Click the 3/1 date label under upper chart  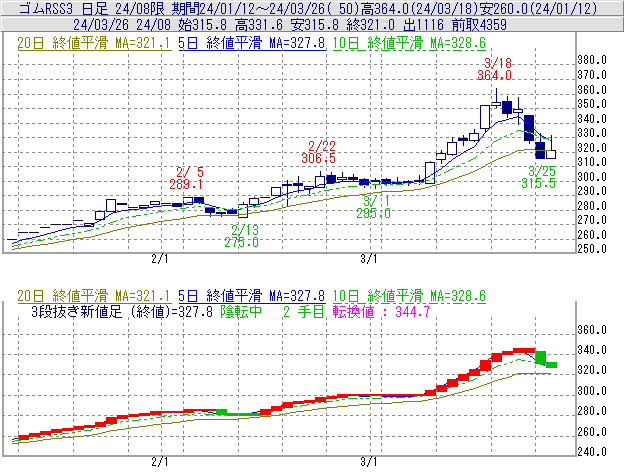[369, 259]
